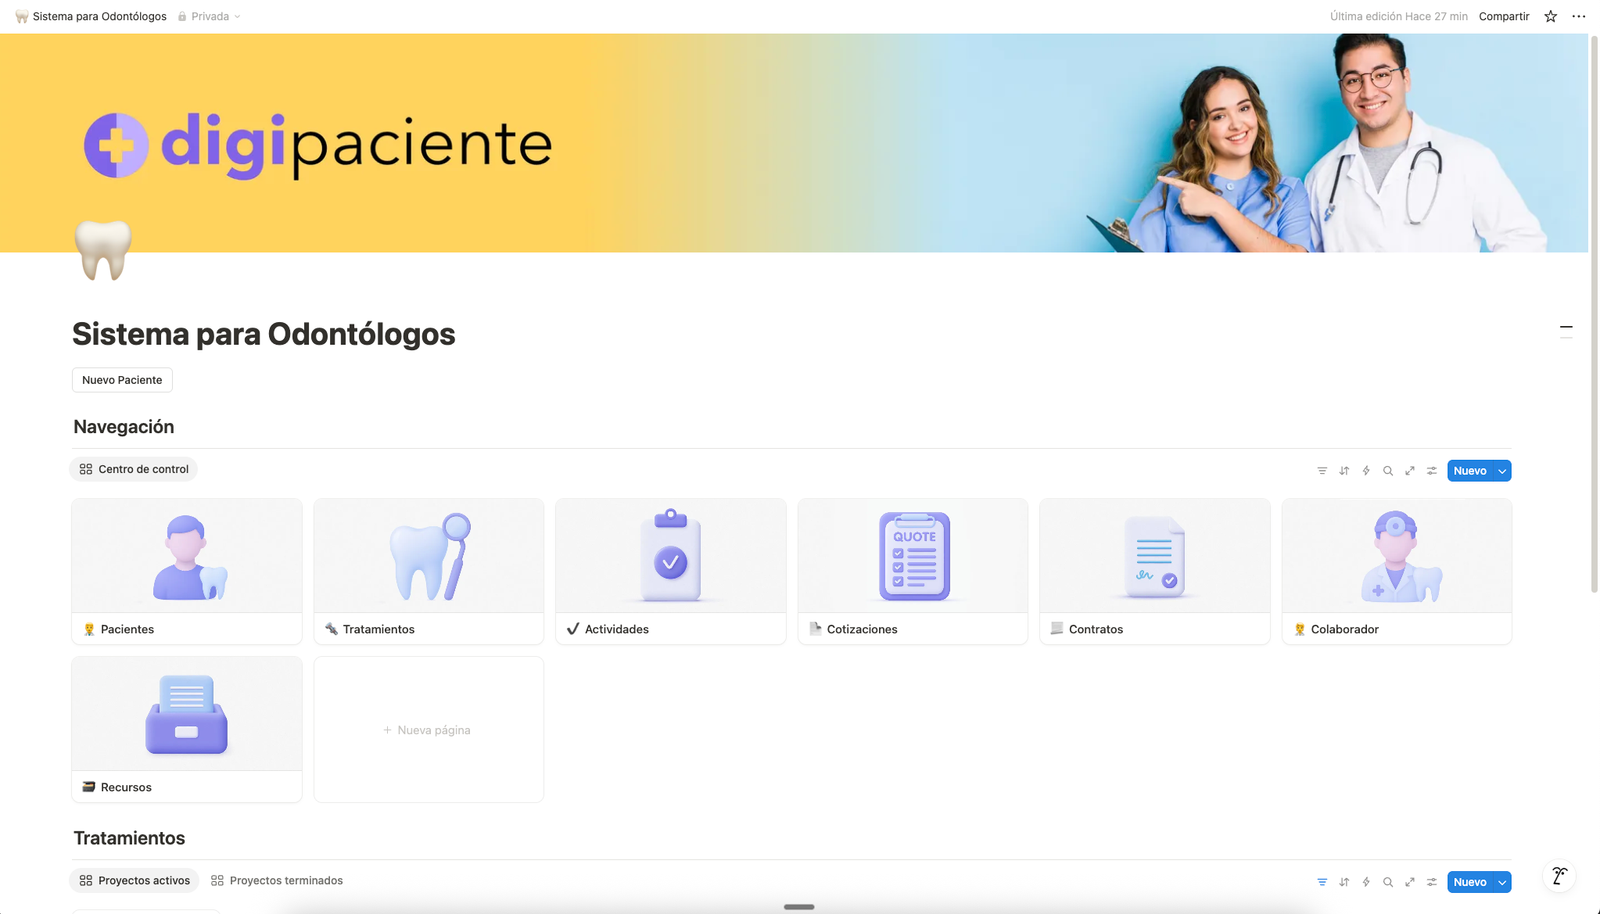The width and height of the screenshot is (1600, 914).
Task: Add page to favorites with star icon
Action: [1551, 16]
